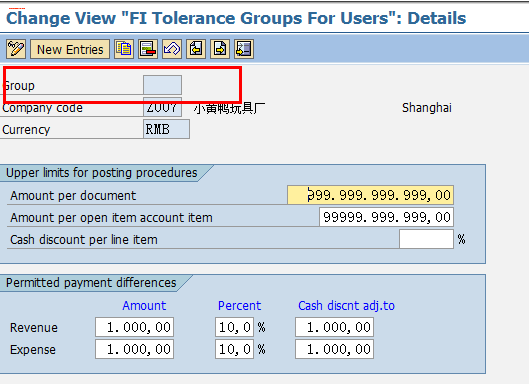The image size is (529, 384).
Task: Focus the Group input field
Action: coord(162,85)
